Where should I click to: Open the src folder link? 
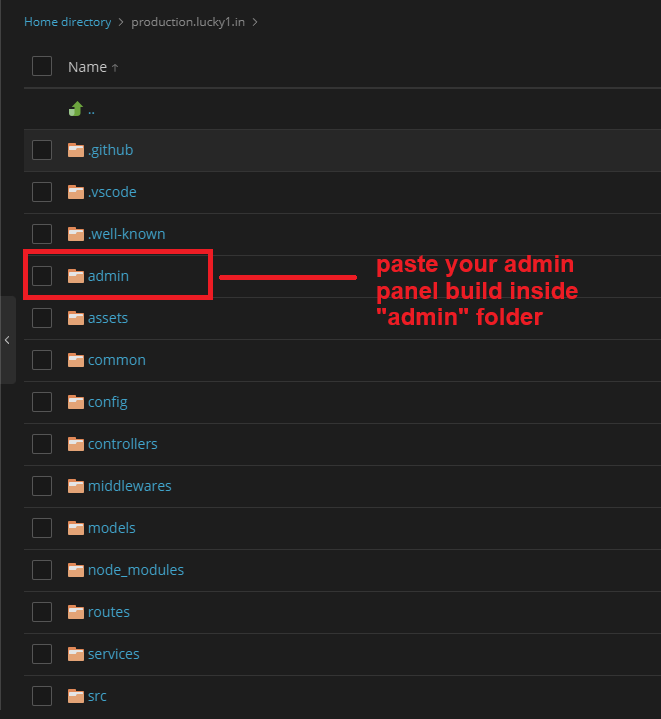click(x=97, y=696)
